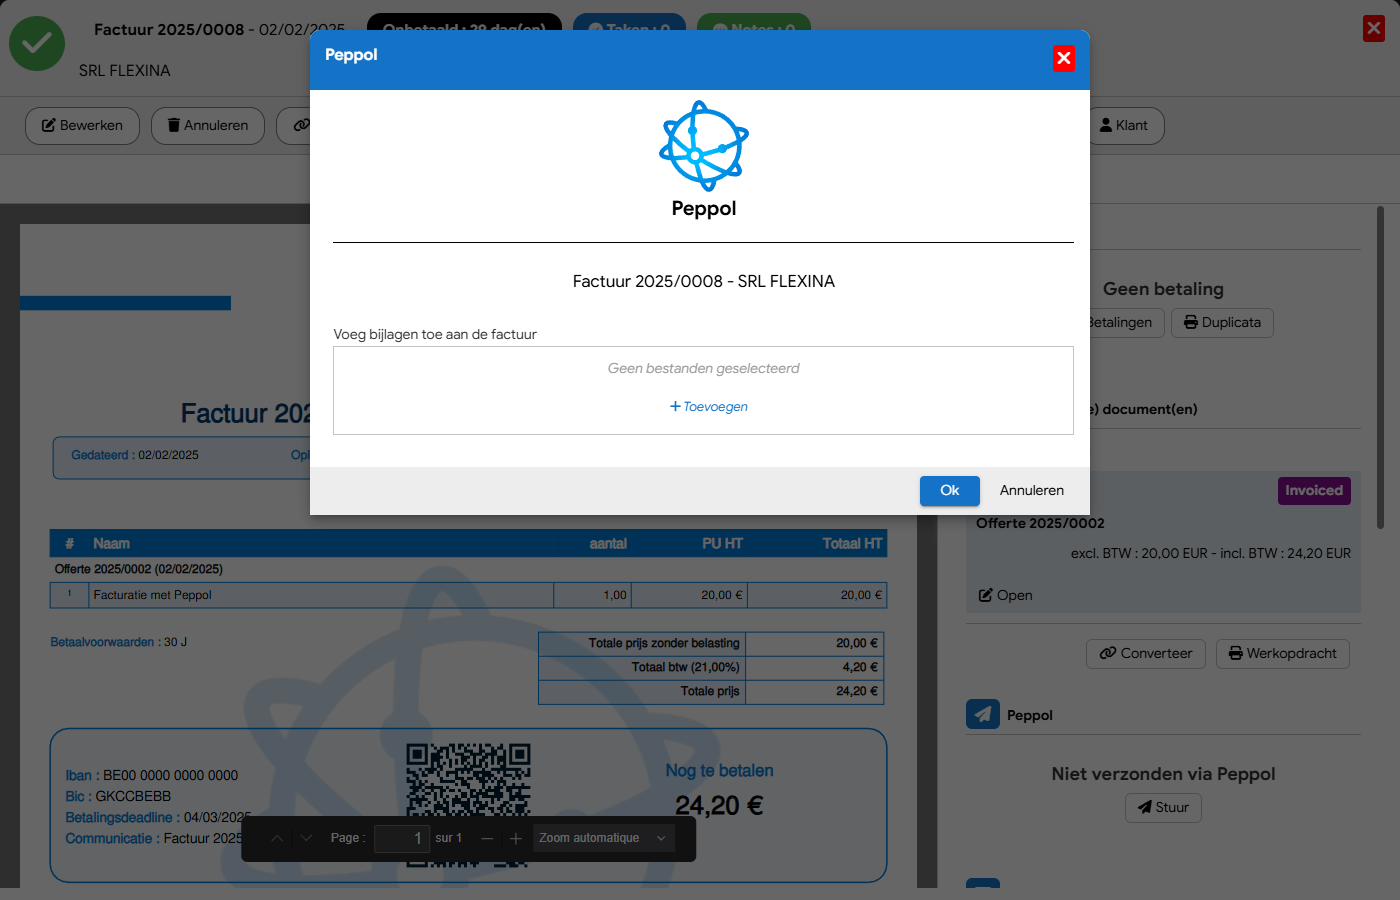Zoom out the PDF with minus icon
The height and width of the screenshot is (900, 1400).
coord(487,838)
